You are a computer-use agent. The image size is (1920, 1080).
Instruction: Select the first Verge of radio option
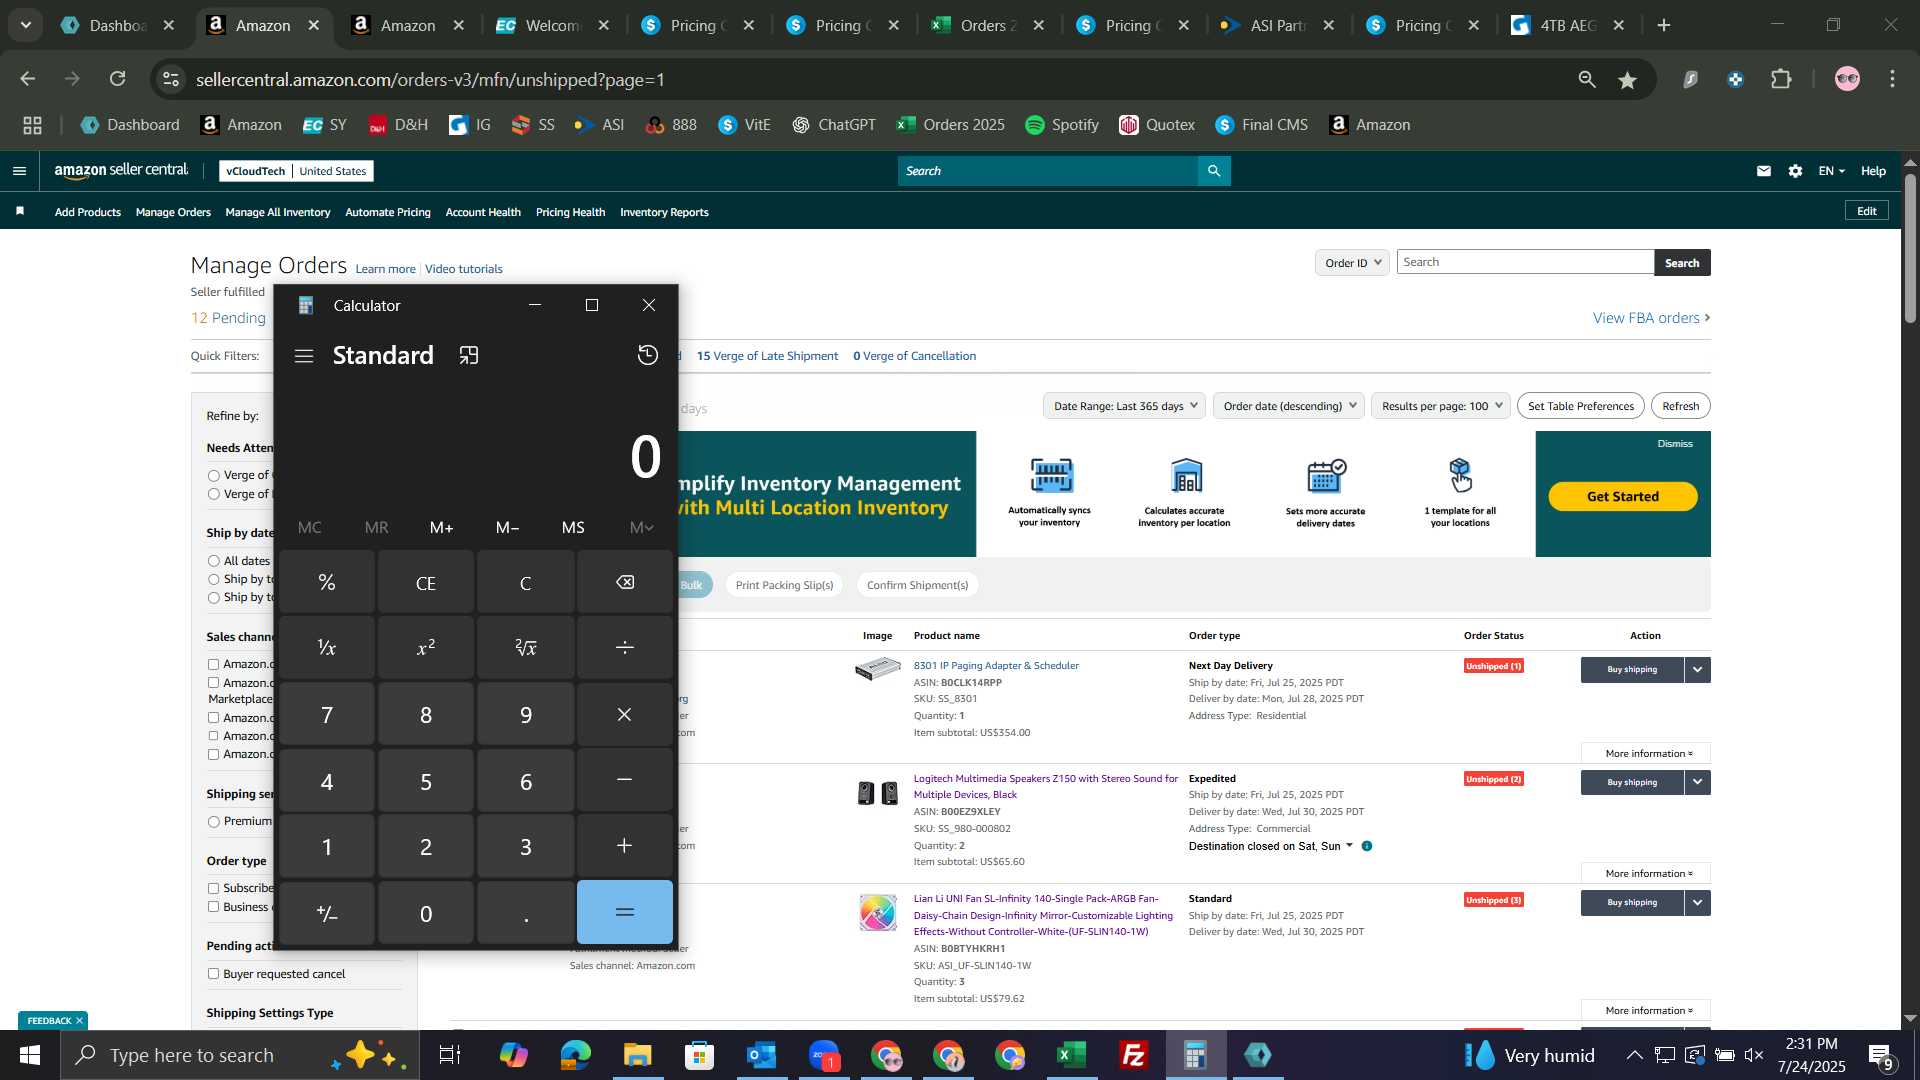click(213, 475)
